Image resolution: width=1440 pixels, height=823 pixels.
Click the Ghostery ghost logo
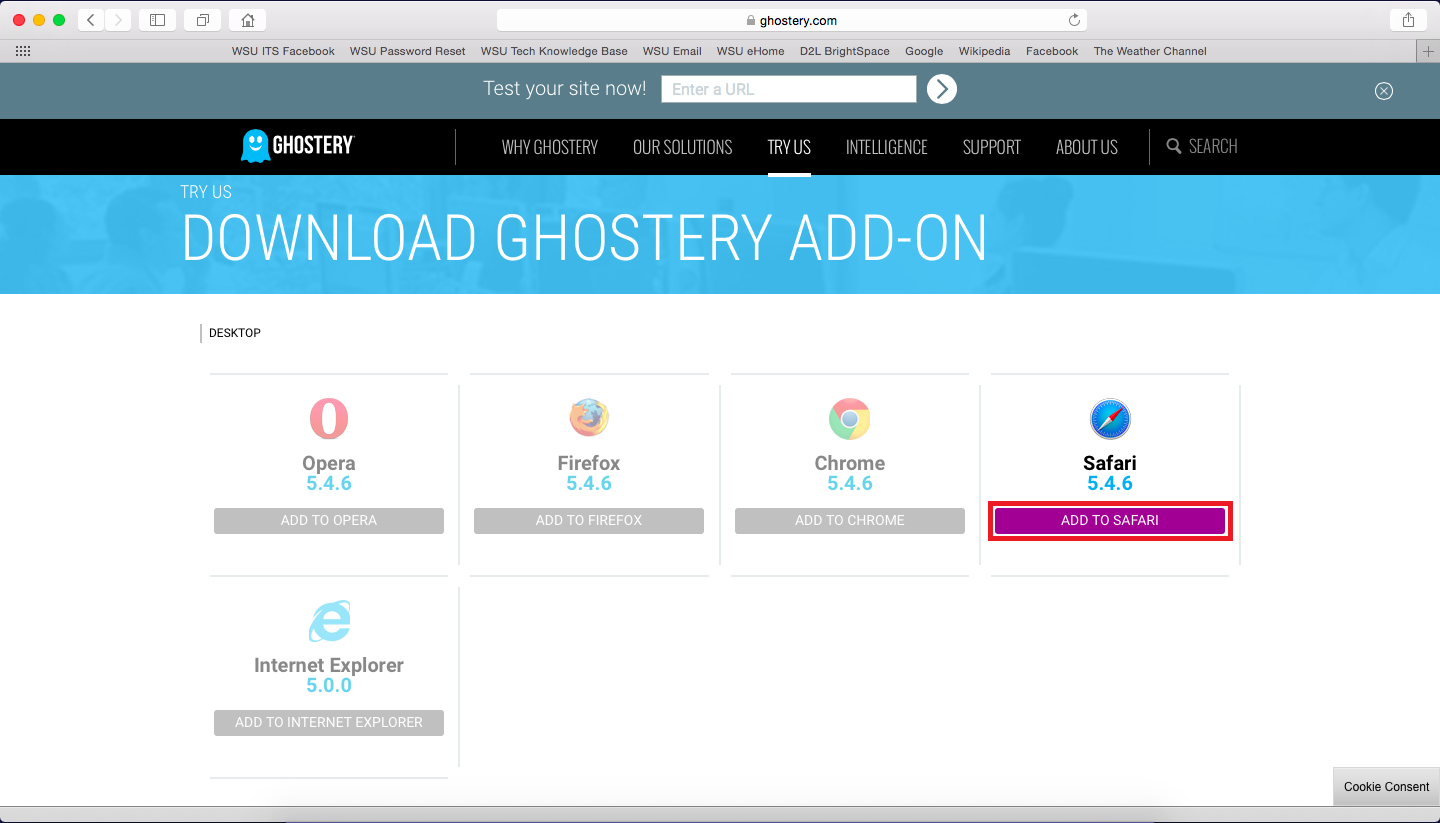coord(256,146)
